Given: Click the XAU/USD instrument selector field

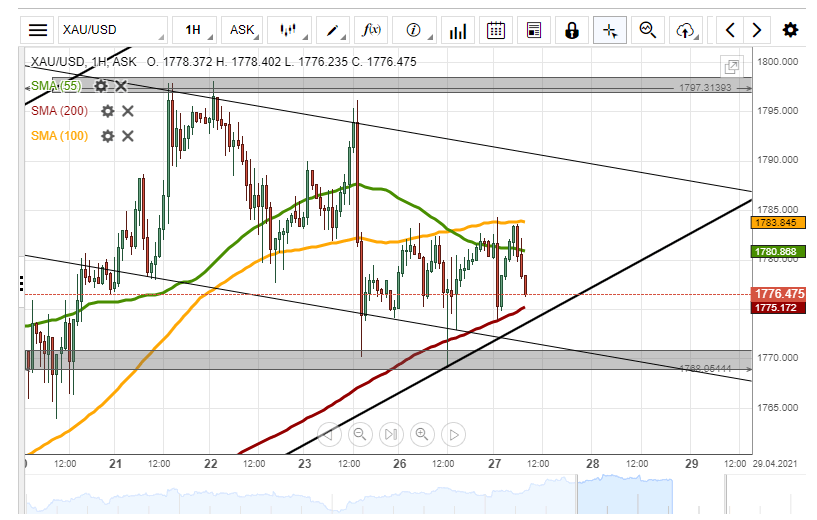Looking at the screenshot, I should pos(112,30).
